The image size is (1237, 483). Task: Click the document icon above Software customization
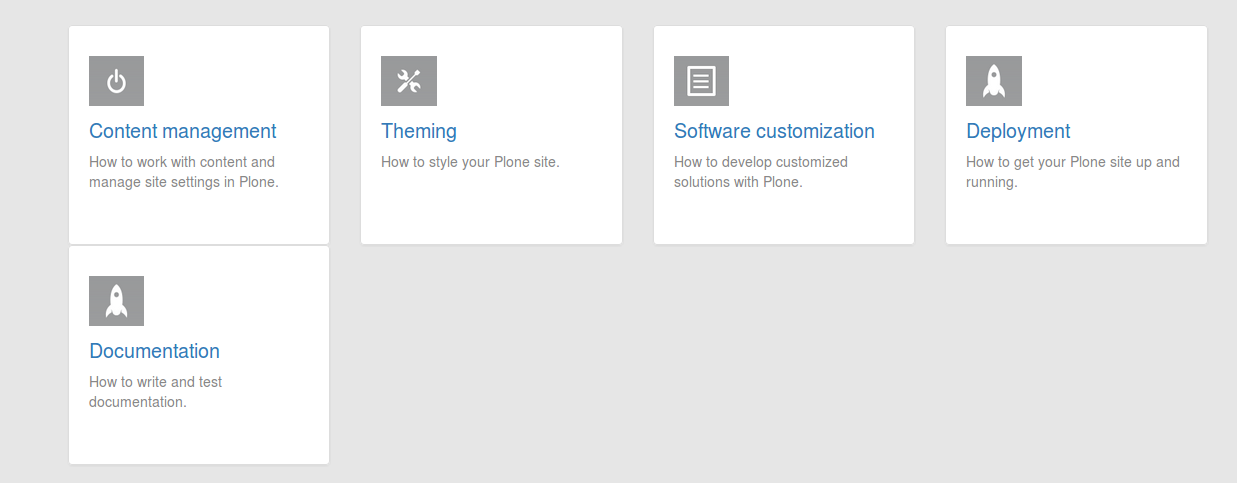[701, 81]
